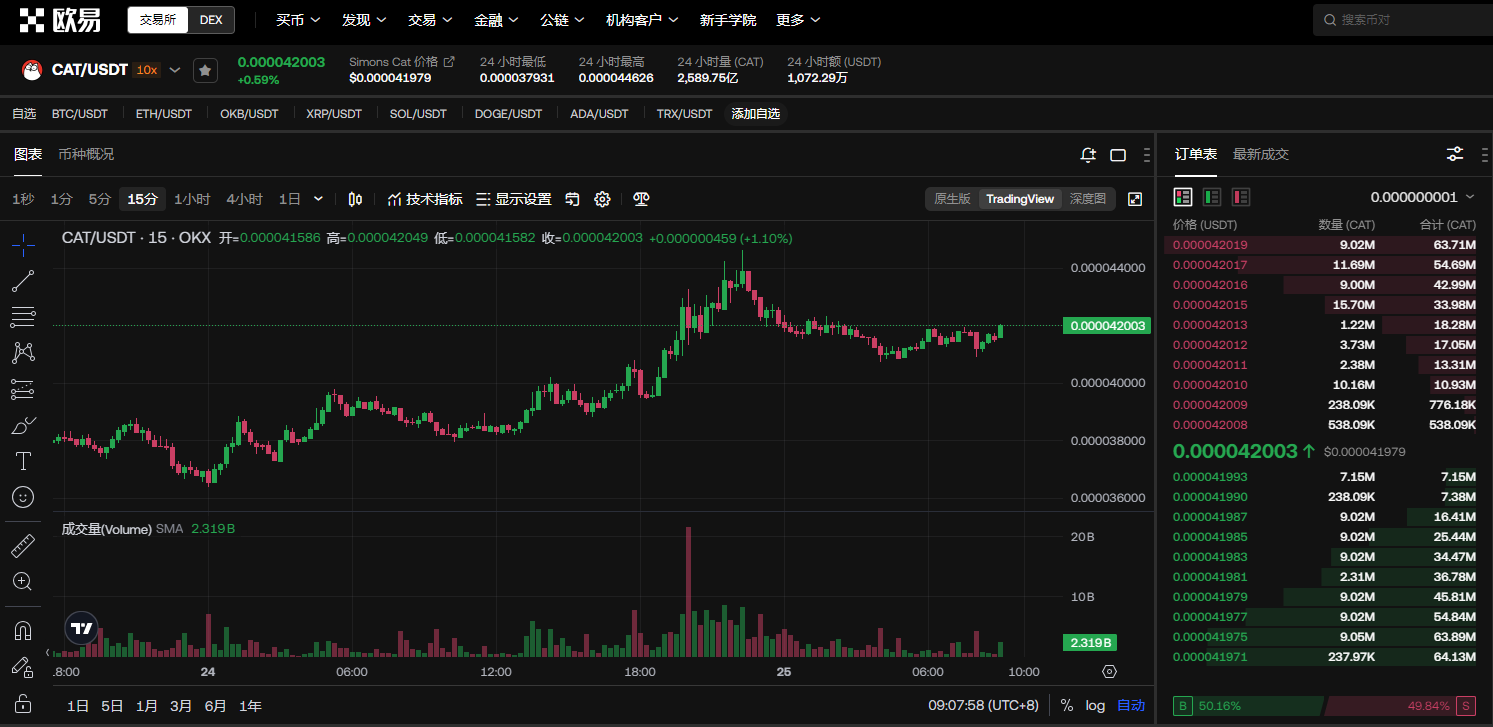Open the CAT/USDT pair selector dropdown
The image size is (1493, 727).
[x=175, y=70]
